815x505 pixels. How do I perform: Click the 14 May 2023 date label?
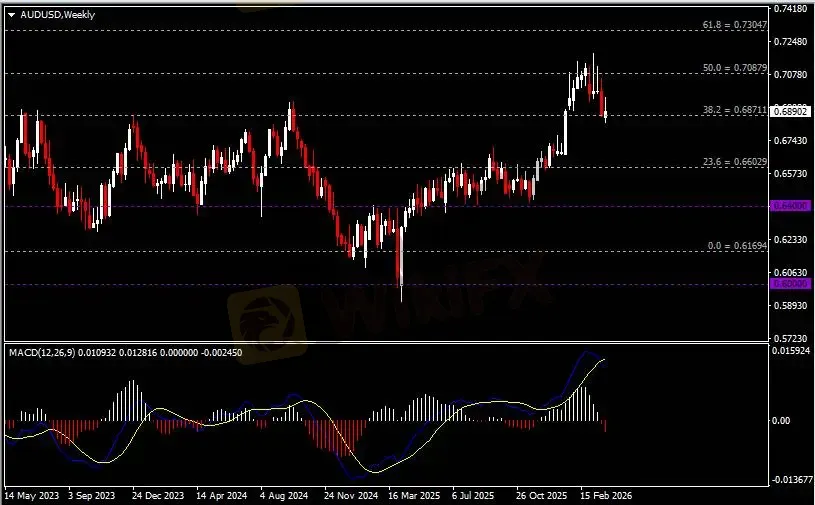30,495
